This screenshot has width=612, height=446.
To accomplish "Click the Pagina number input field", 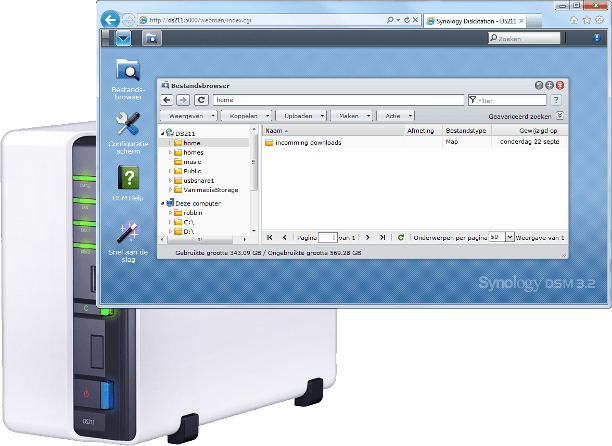I will coord(327,237).
